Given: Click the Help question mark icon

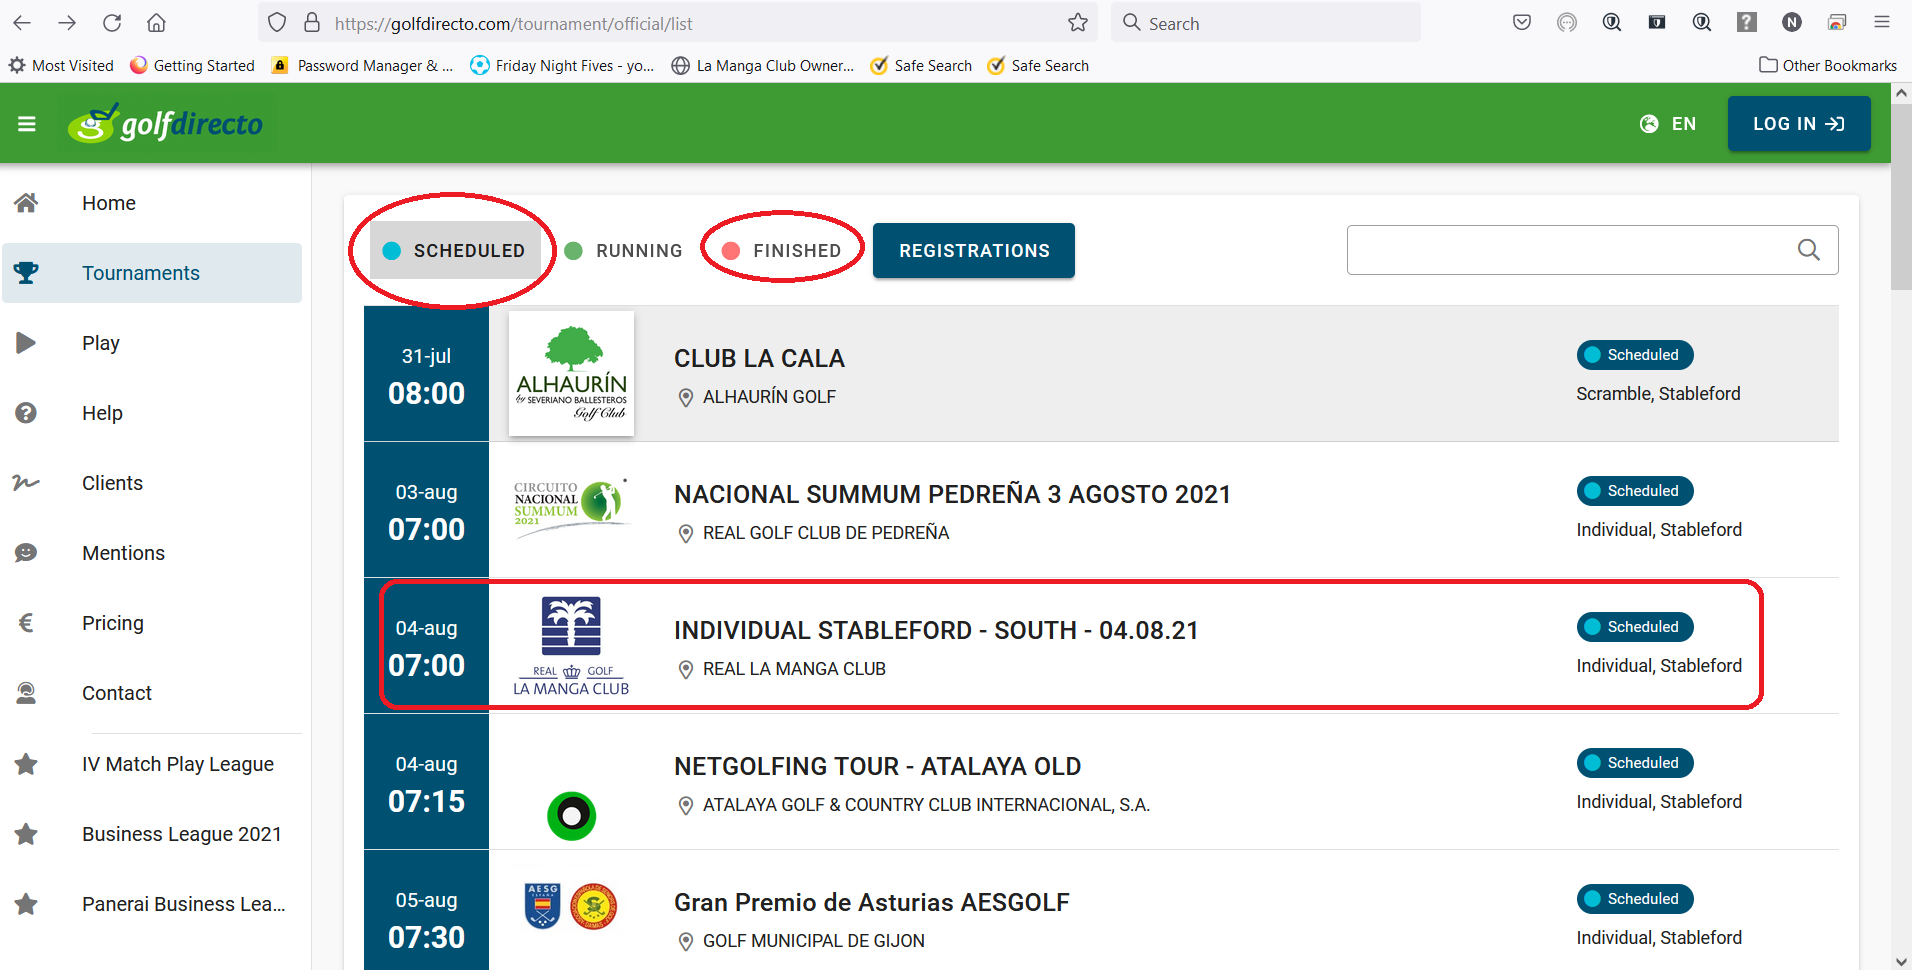Looking at the screenshot, I should [26, 413].
